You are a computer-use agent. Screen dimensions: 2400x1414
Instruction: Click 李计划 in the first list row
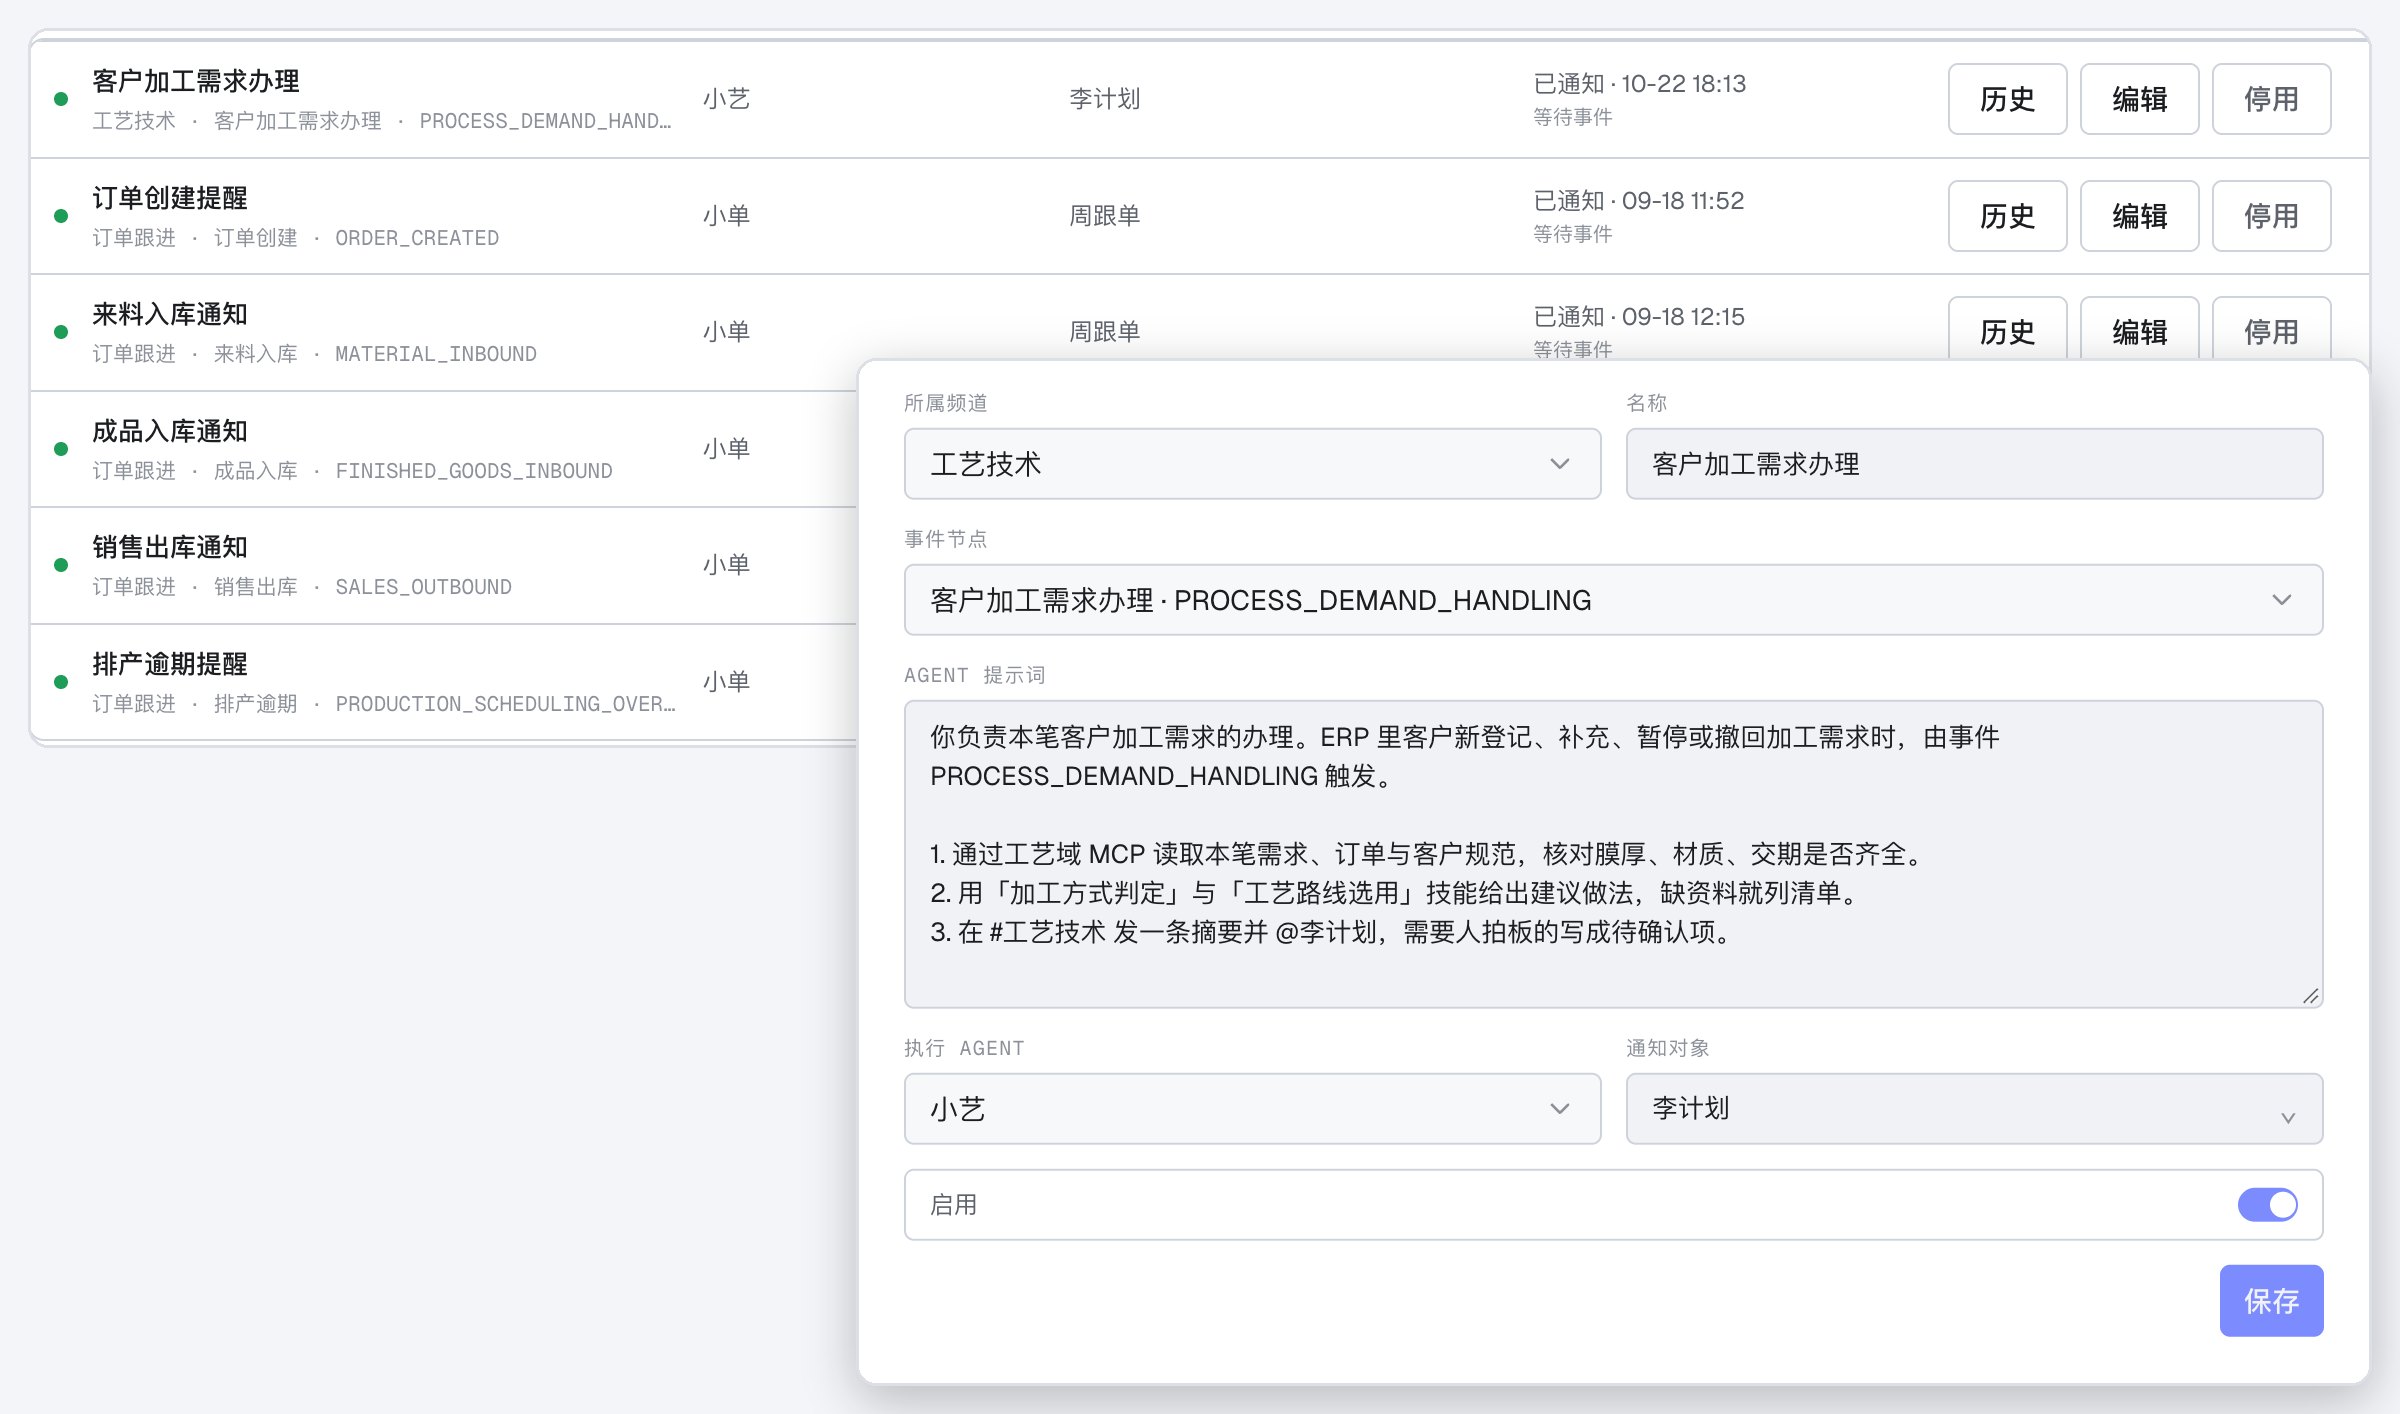coord(1105,99)
